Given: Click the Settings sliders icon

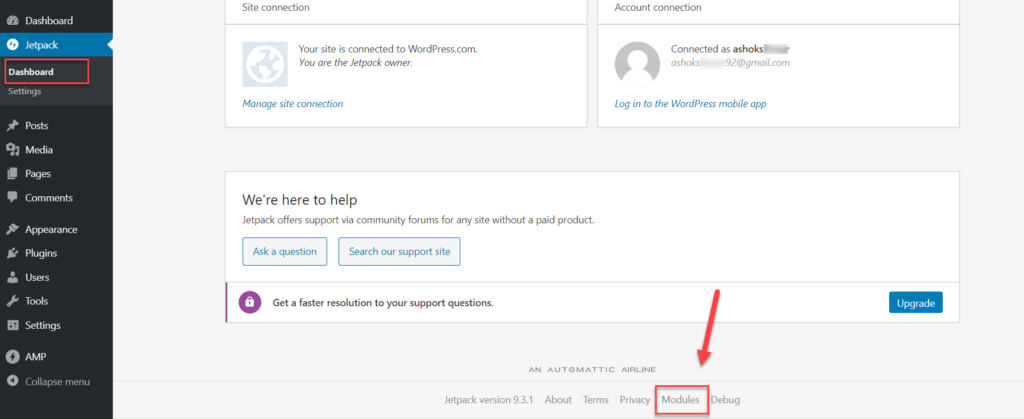Looking at the screenshot, I should [12, 325].
